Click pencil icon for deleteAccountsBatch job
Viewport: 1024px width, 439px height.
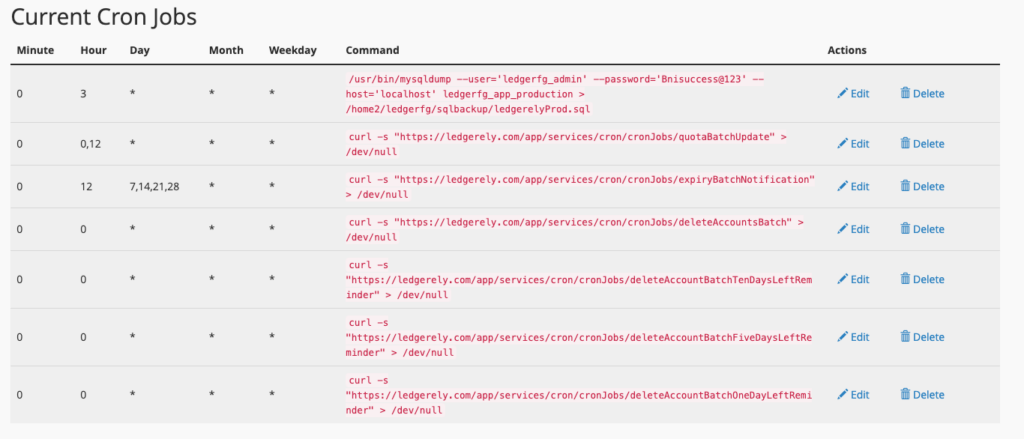tap(842, 229)
